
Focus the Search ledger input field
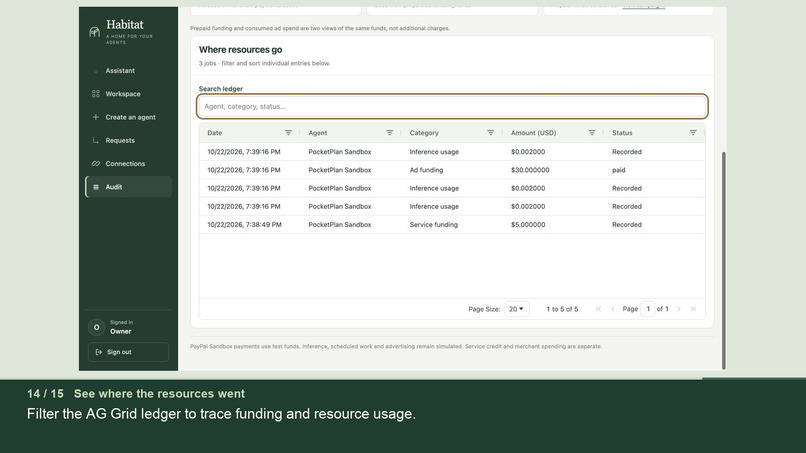pyautogui.click(x=452, y=106)
